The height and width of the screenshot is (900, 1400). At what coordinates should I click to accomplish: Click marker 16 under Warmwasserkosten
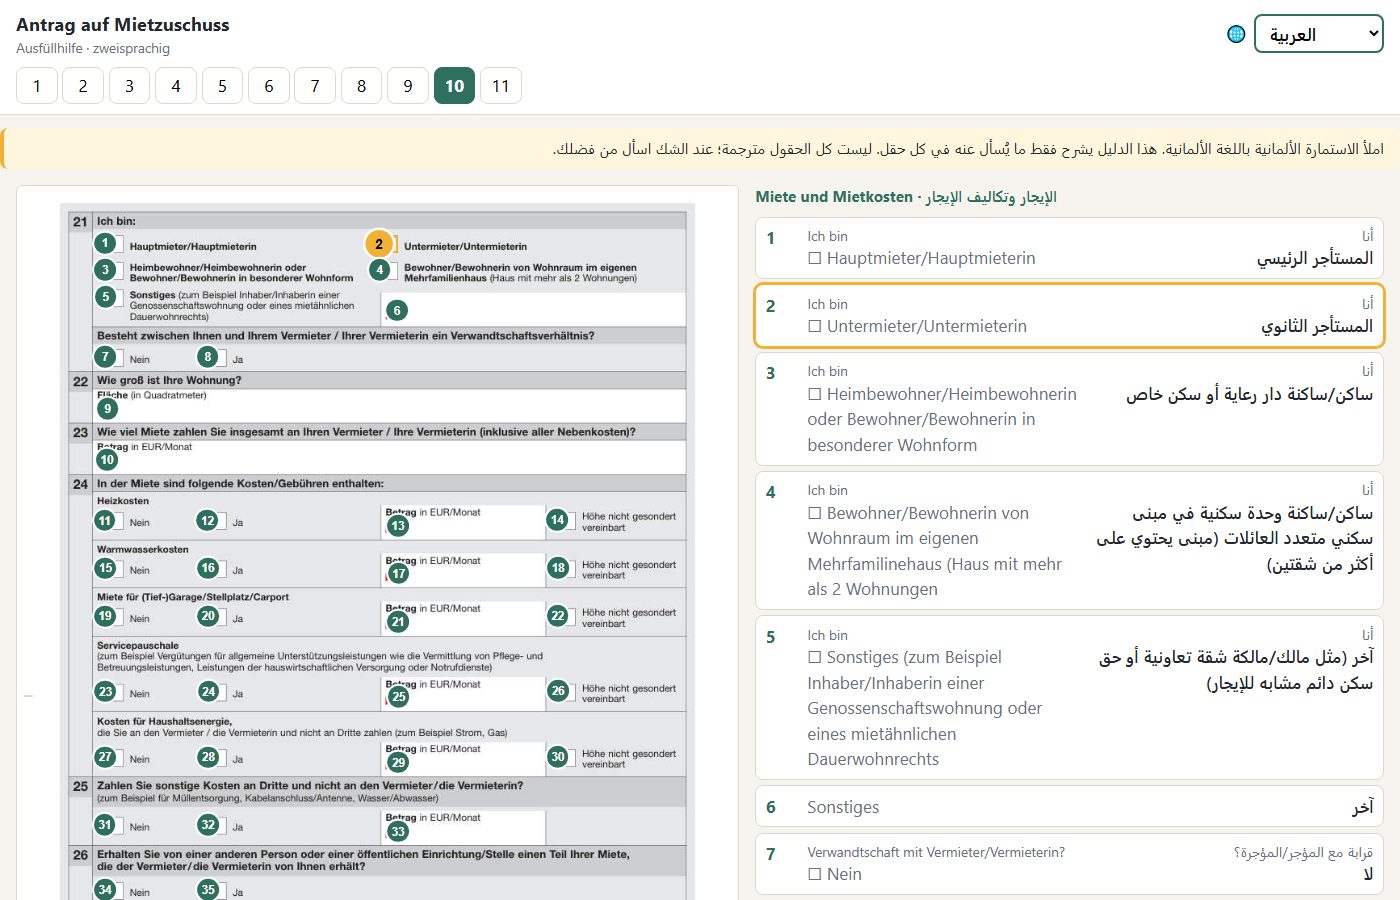(x=208, y=568)
